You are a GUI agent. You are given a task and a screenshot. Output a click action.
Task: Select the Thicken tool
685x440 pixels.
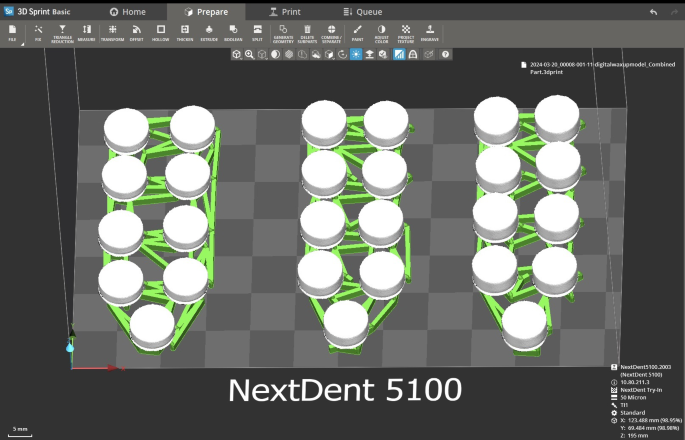click(x=185, y=33)
